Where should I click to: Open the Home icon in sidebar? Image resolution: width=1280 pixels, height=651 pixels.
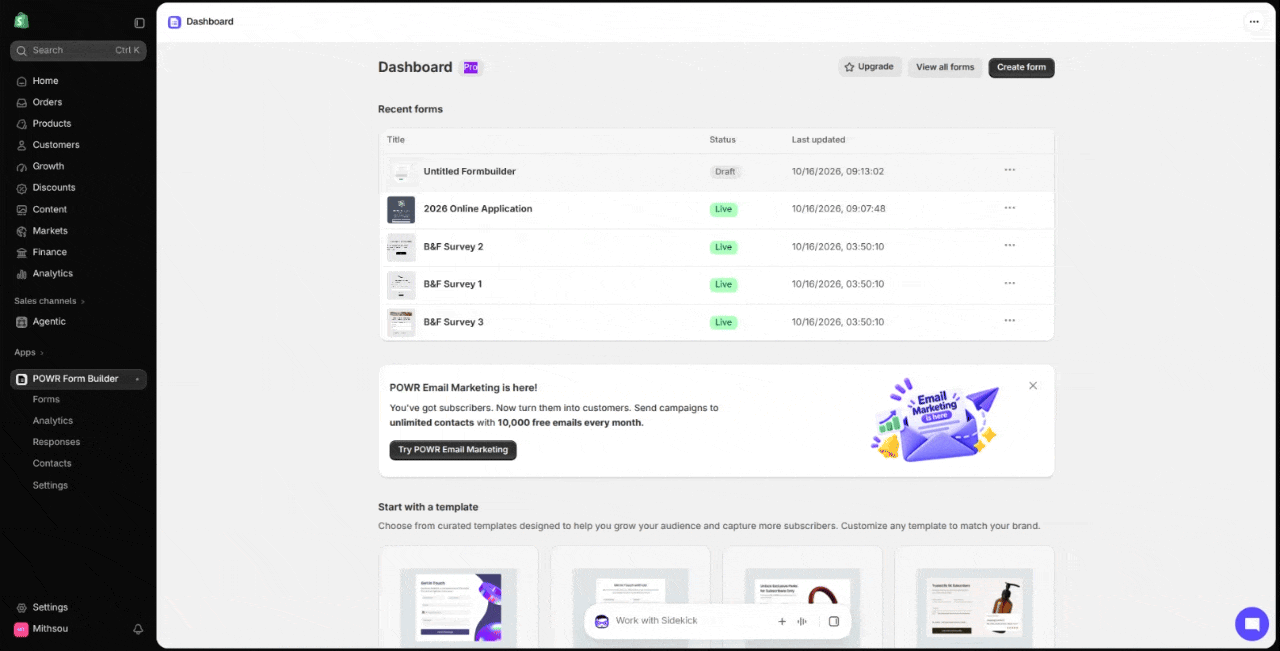pyautogui.click(x=22, y=81)
